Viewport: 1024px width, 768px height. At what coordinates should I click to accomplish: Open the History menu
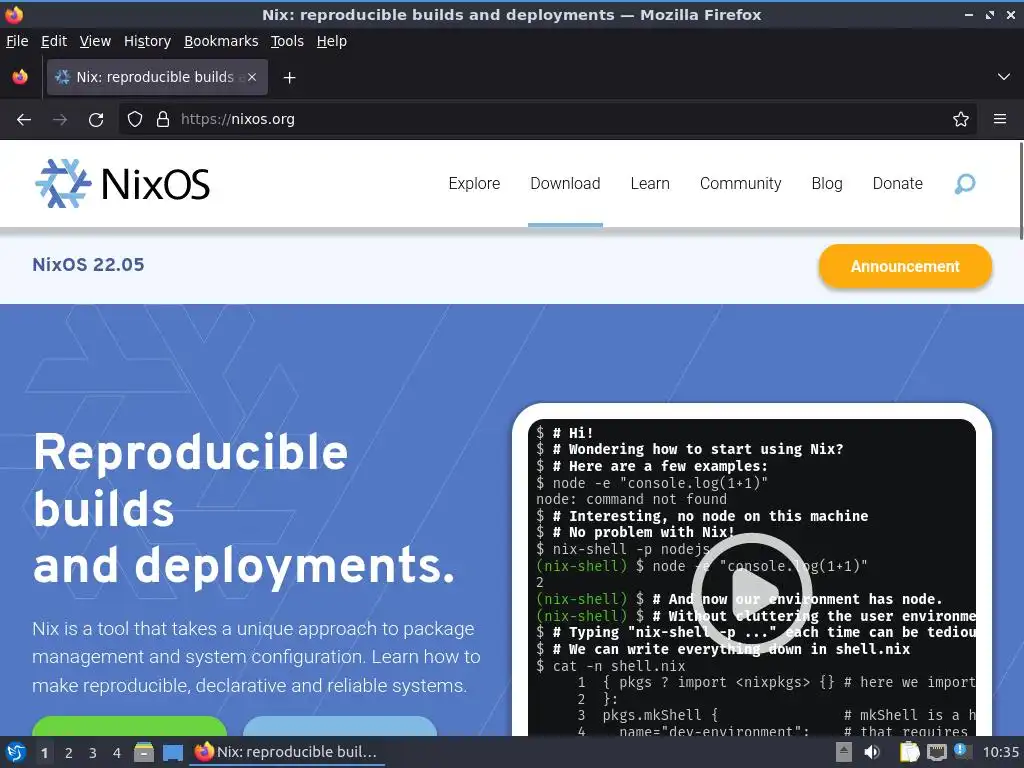coord(148,41)
